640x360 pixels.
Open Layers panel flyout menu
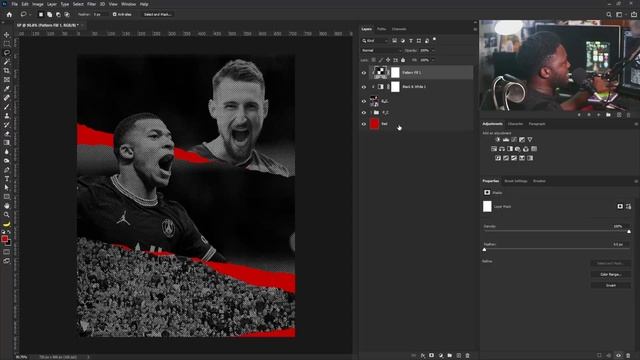pos(475,29)
